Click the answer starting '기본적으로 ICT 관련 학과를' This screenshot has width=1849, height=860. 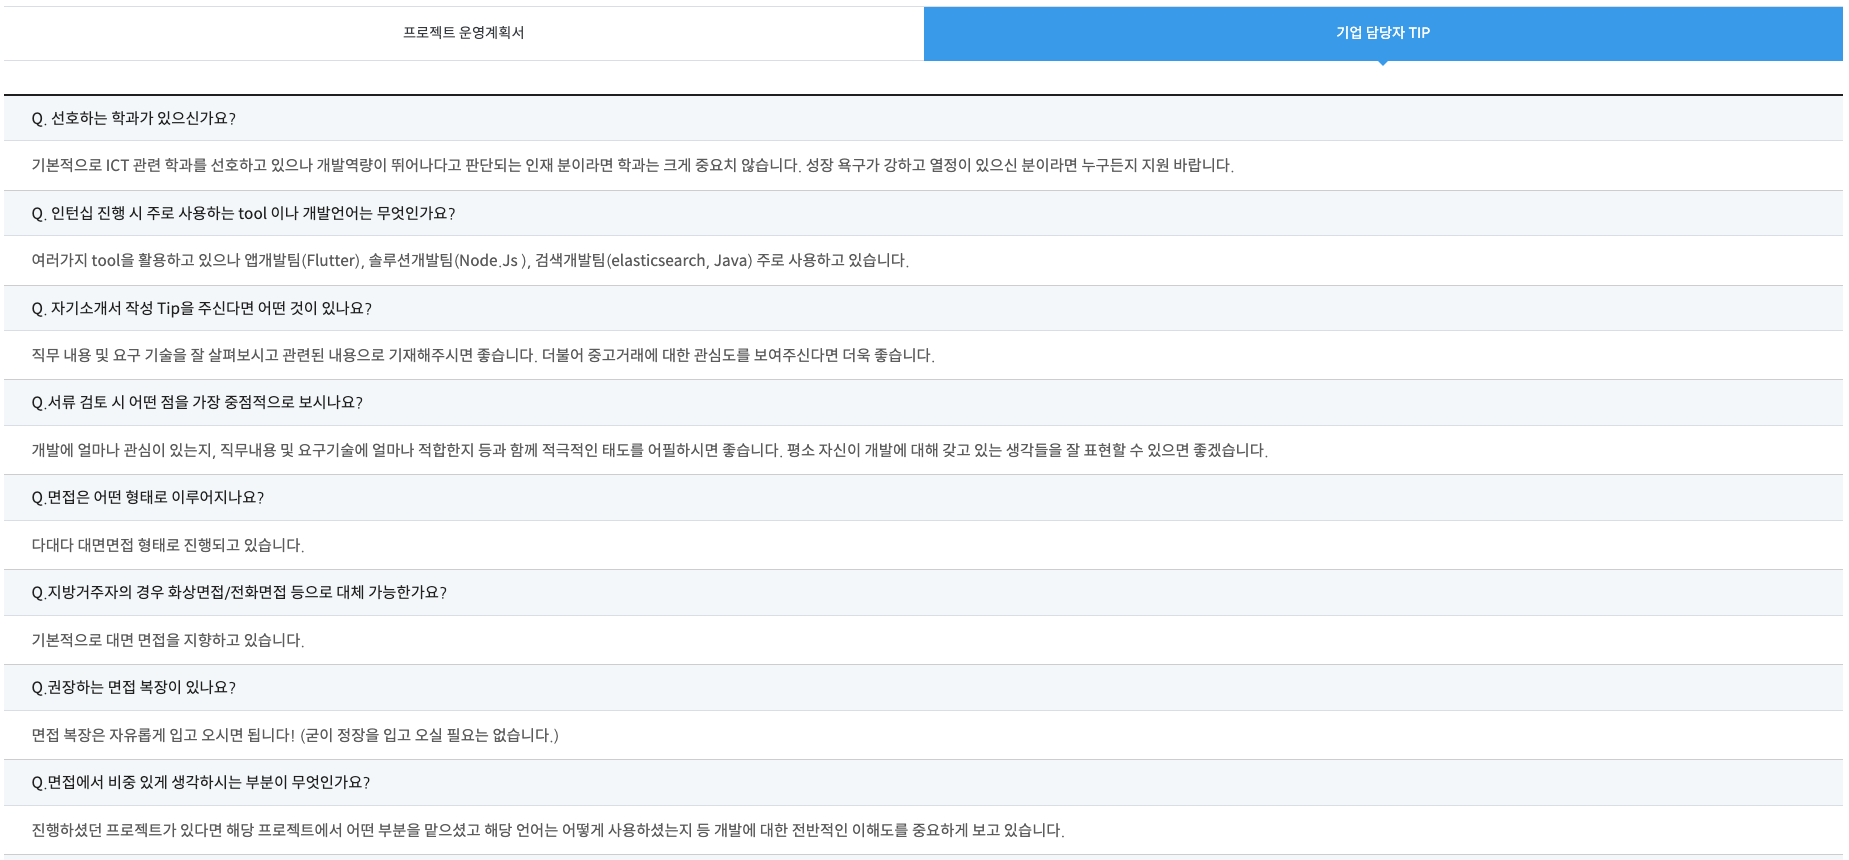tap(632, 165)
